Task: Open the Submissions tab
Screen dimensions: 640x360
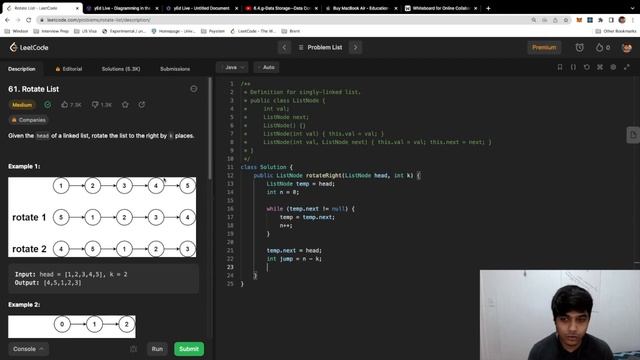Action: [x=175, y=69]
